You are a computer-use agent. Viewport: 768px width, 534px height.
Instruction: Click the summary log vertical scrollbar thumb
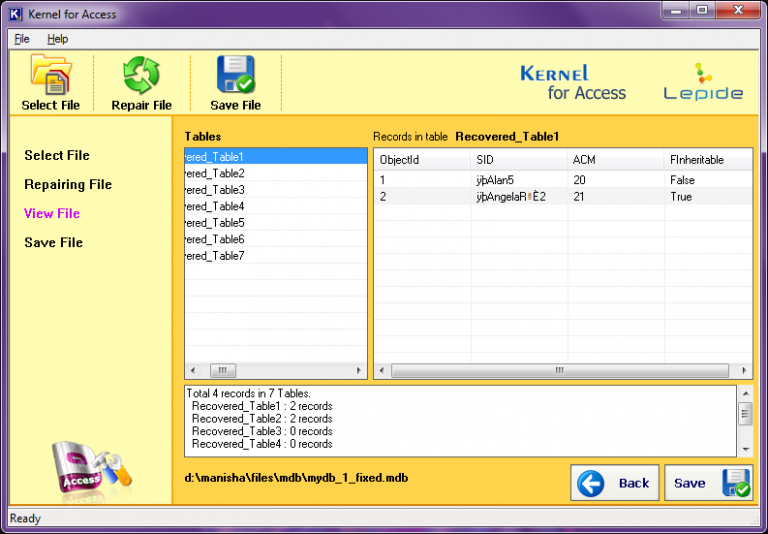[745, 414]
